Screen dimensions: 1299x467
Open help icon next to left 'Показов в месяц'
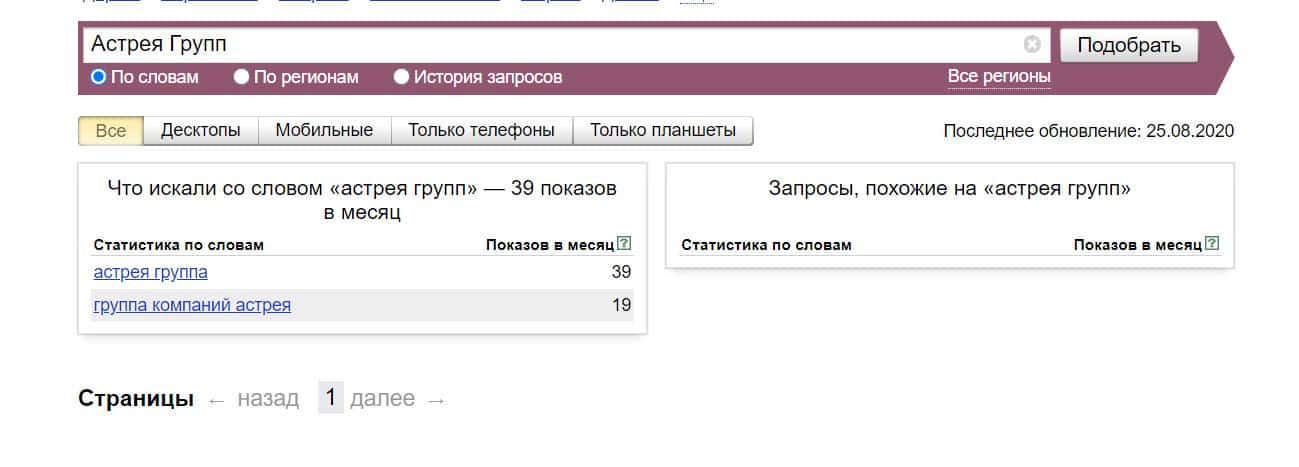tap(625, 243)
